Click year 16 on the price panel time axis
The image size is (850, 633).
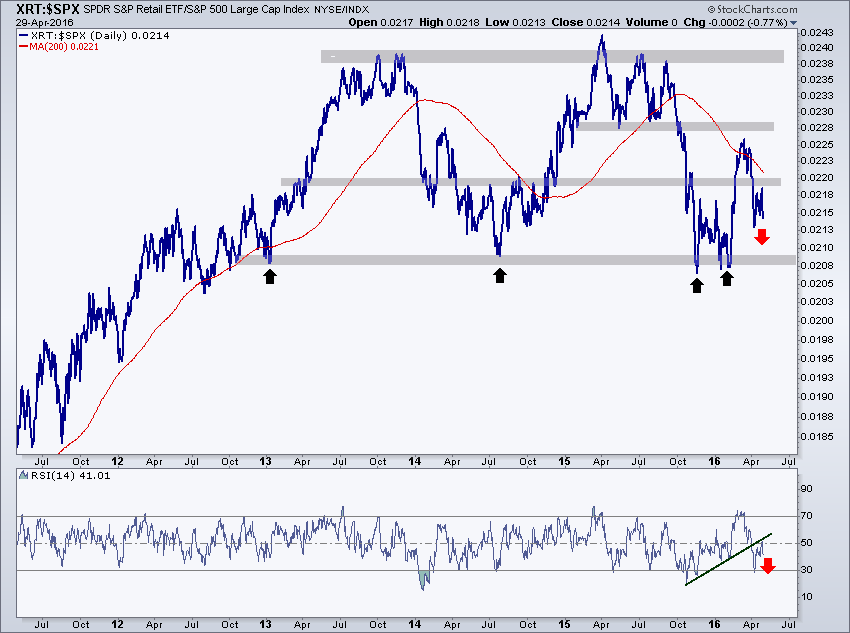point(714,461)
